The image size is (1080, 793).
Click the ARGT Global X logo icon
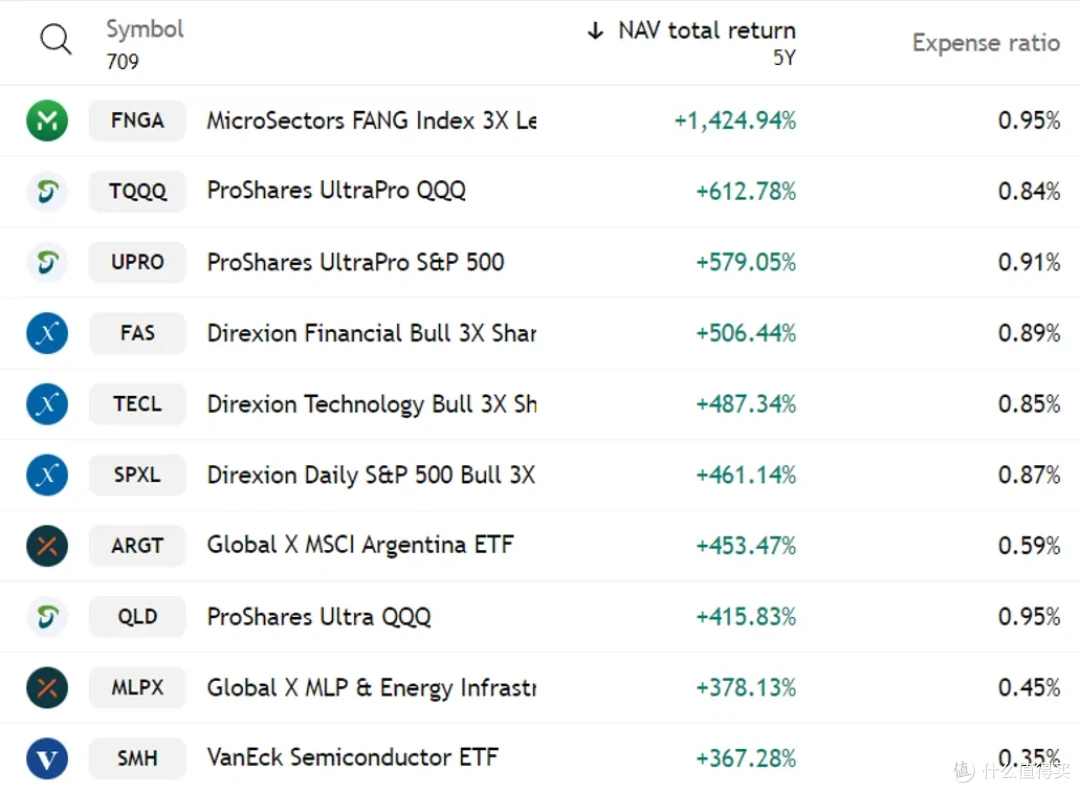coord(47,546)
